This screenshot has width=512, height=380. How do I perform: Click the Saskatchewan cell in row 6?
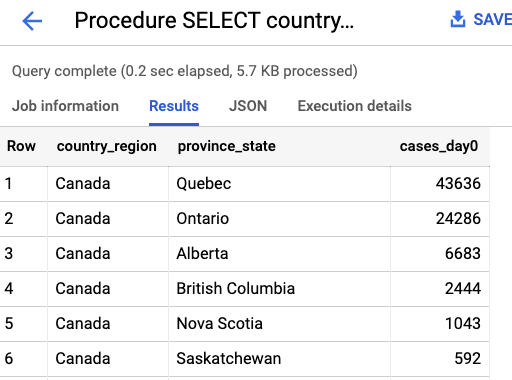[279, 359]
